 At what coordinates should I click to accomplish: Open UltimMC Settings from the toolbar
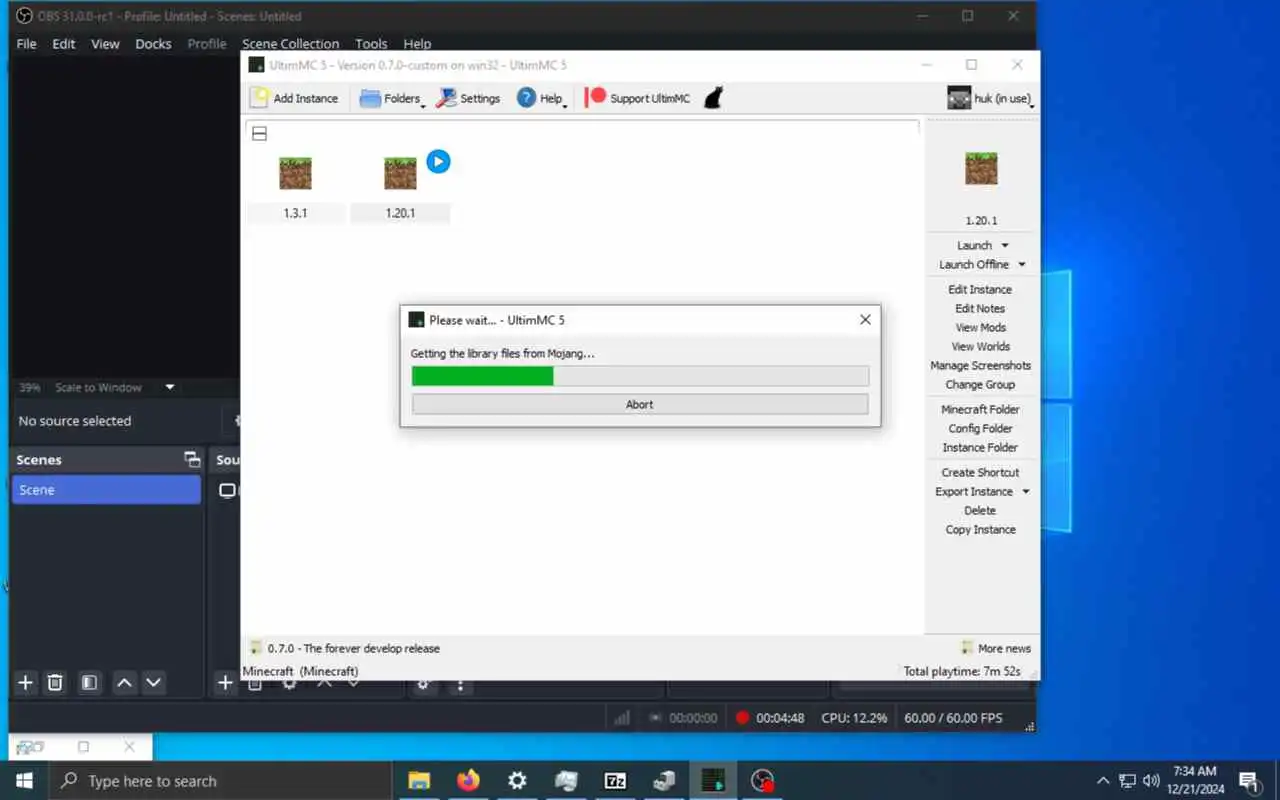tap(468, 98)
